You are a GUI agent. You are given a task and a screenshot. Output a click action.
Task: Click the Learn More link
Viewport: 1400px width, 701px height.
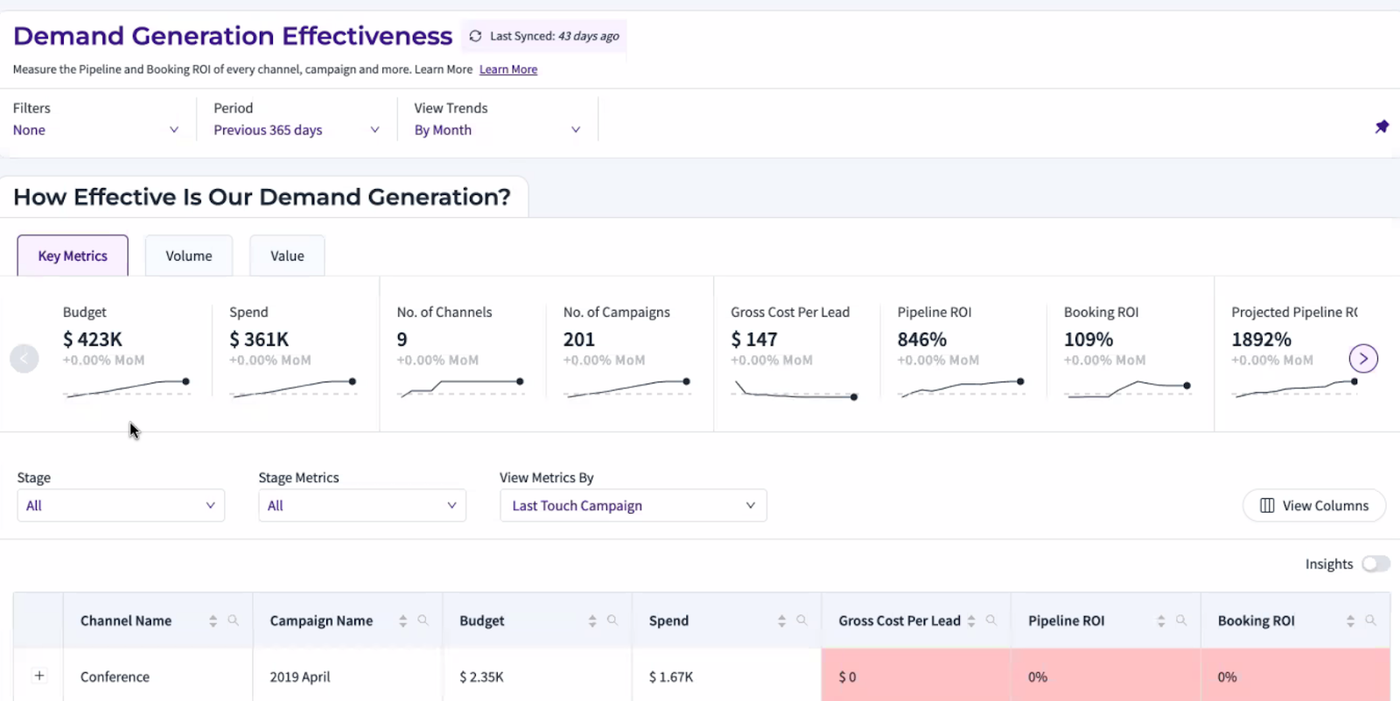(x=508, y=70)
